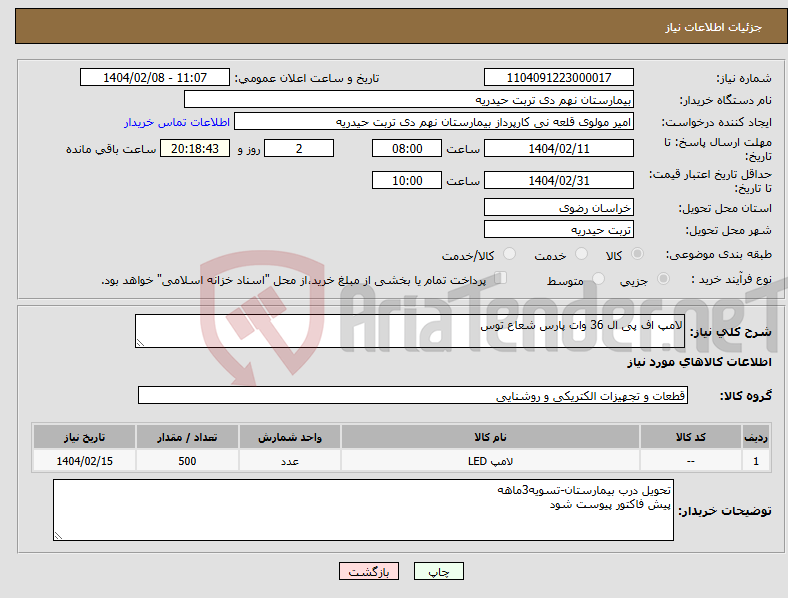Click the description textarea resize handle

click(140, 343)
